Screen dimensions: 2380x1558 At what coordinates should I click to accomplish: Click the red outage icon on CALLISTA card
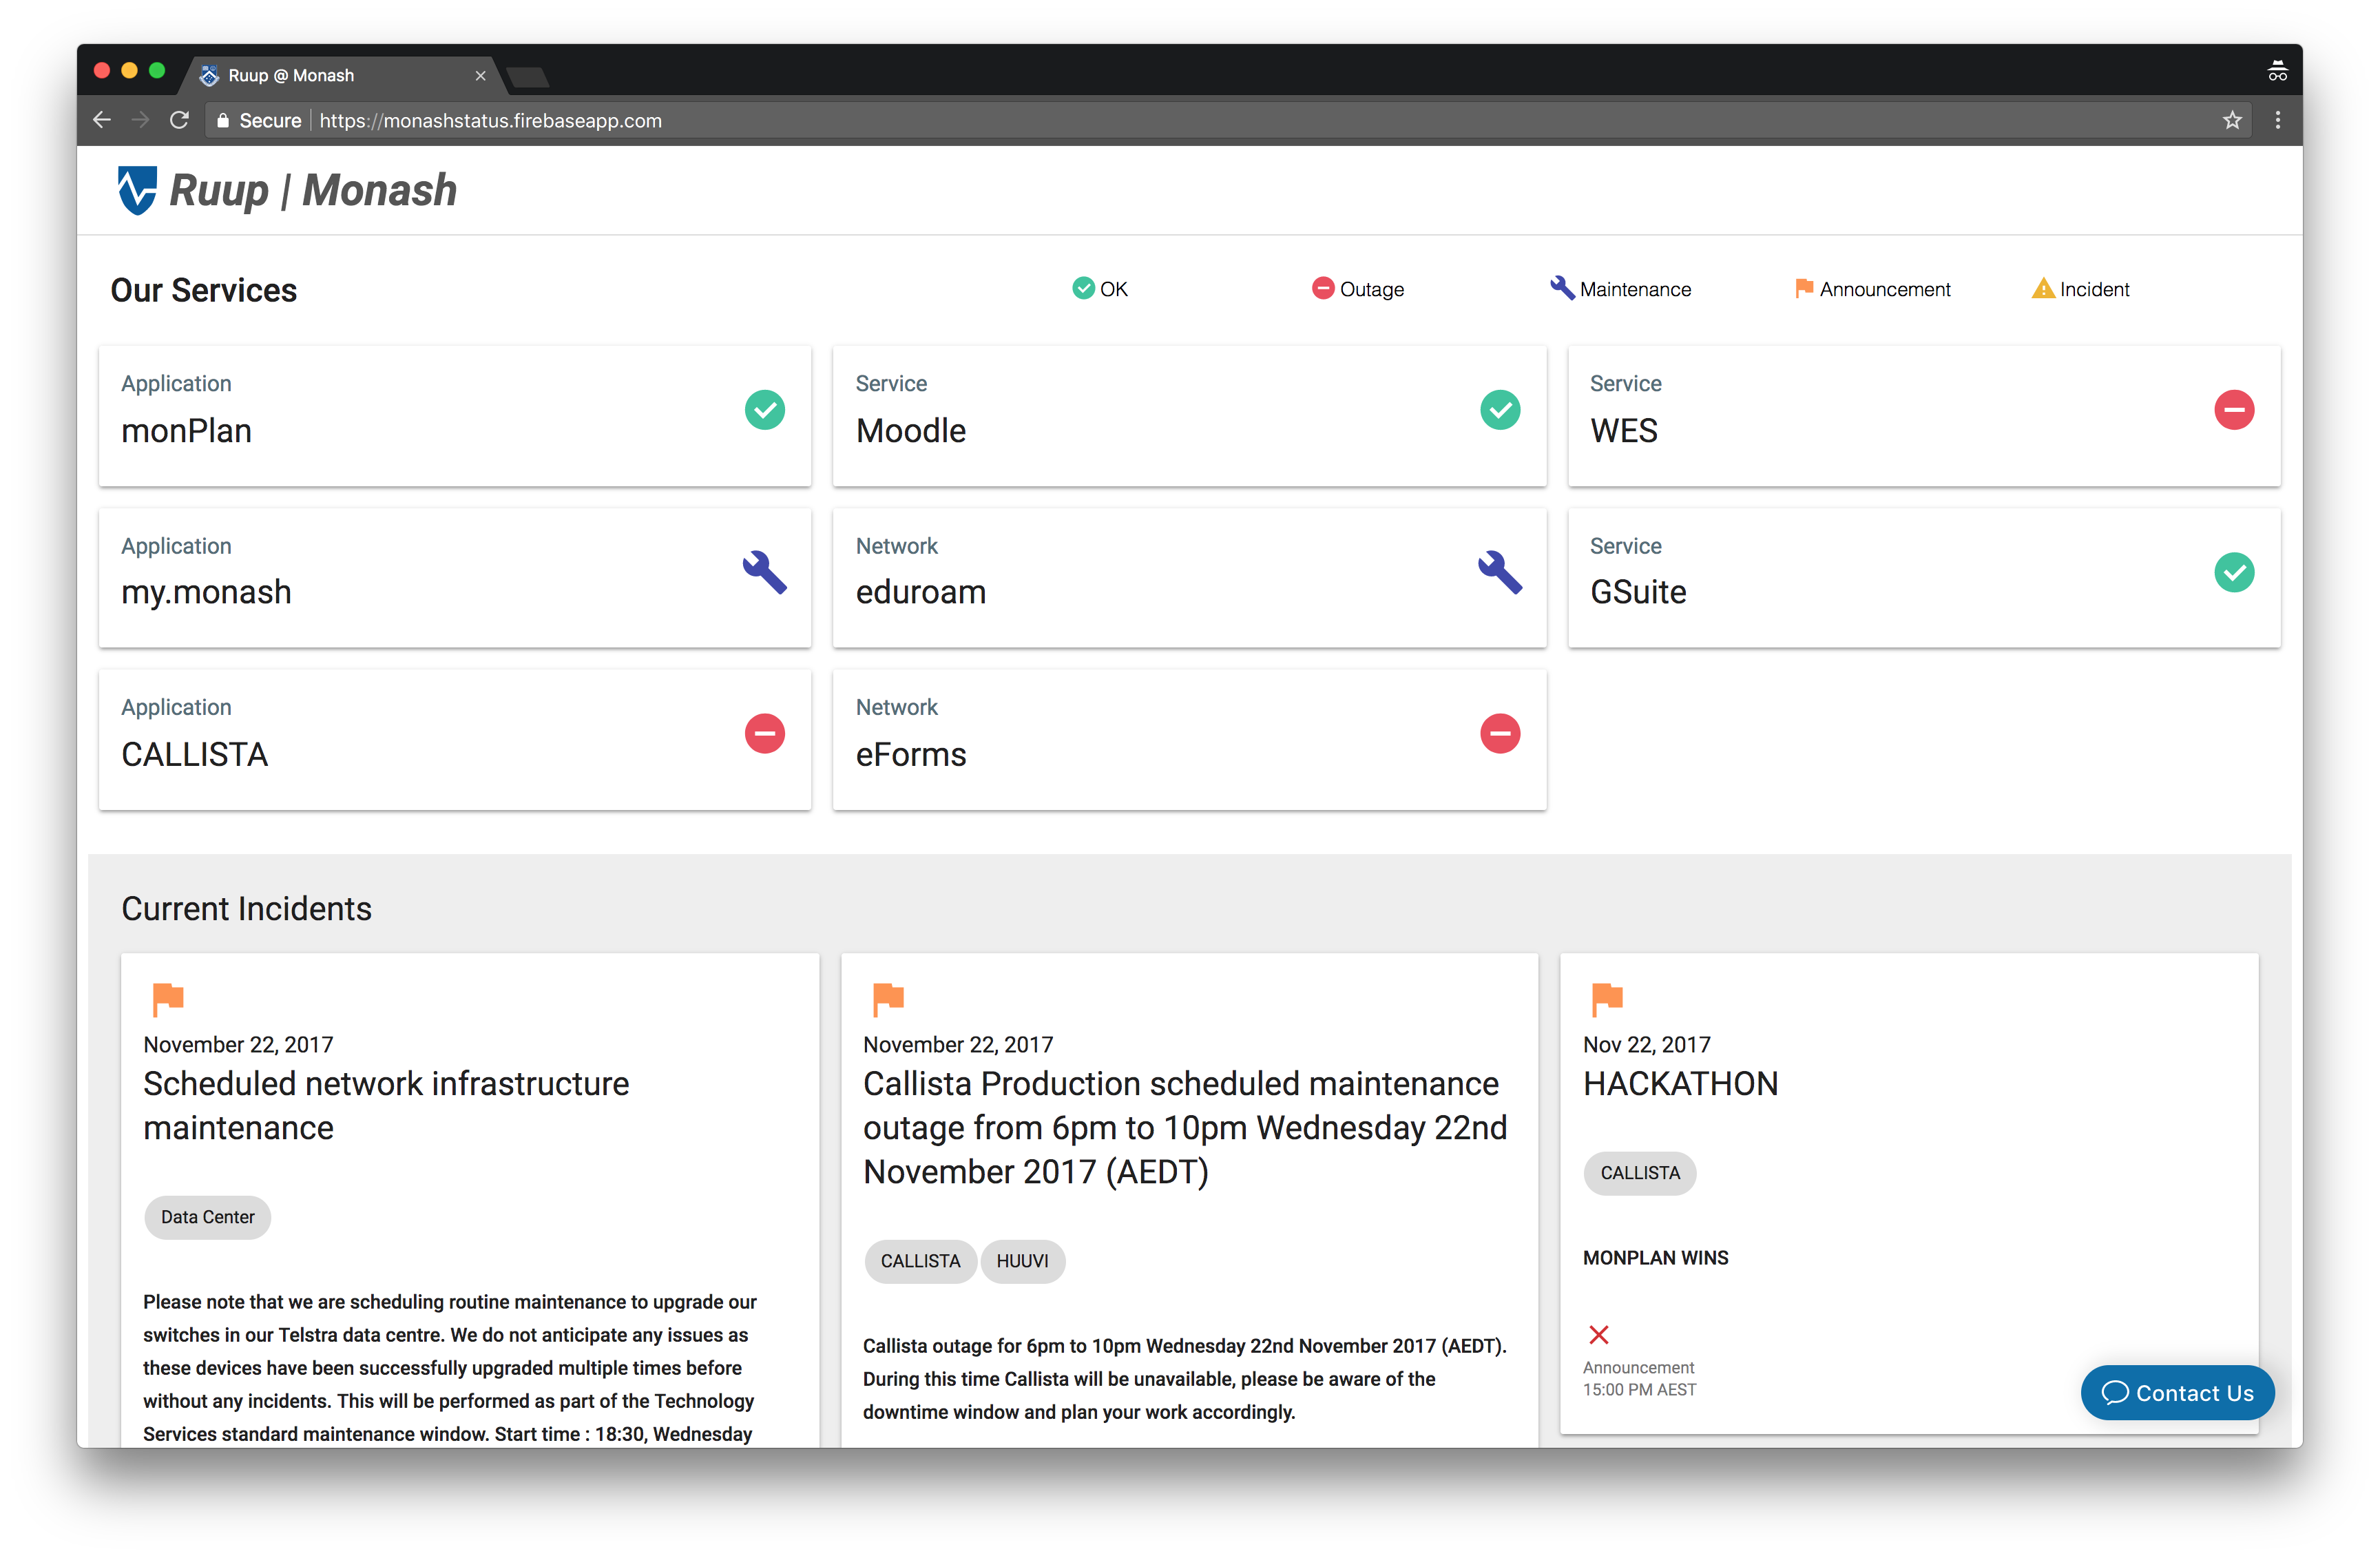tap(764, 734)
